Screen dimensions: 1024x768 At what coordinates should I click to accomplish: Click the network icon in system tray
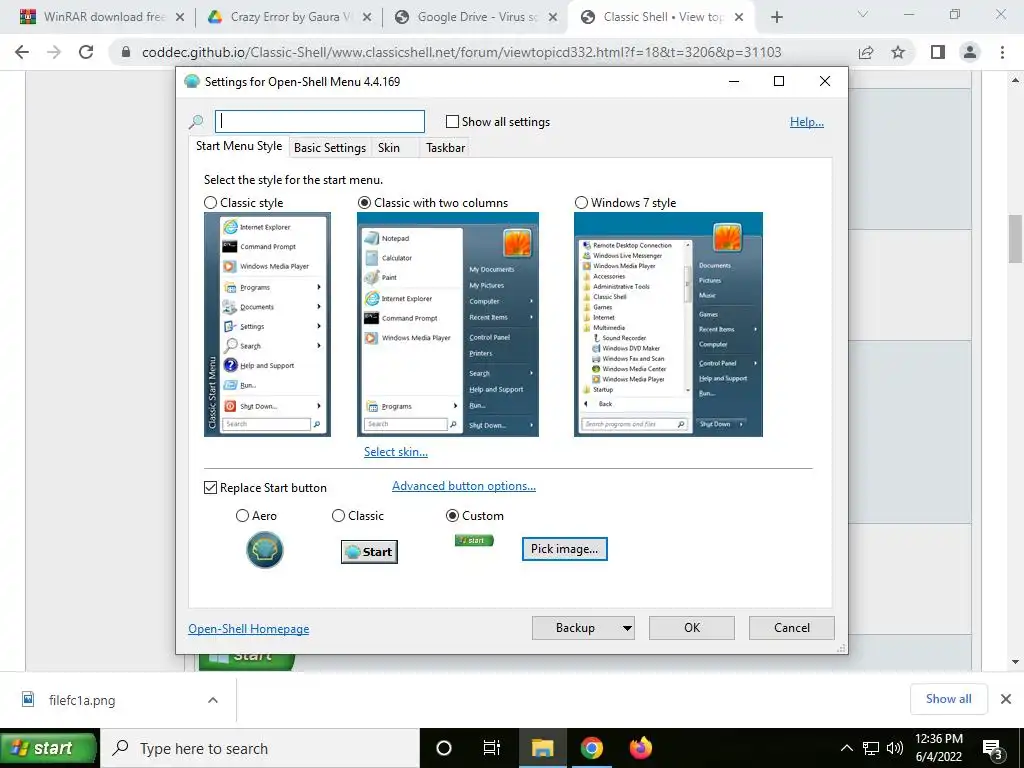[x=871, y=748]
